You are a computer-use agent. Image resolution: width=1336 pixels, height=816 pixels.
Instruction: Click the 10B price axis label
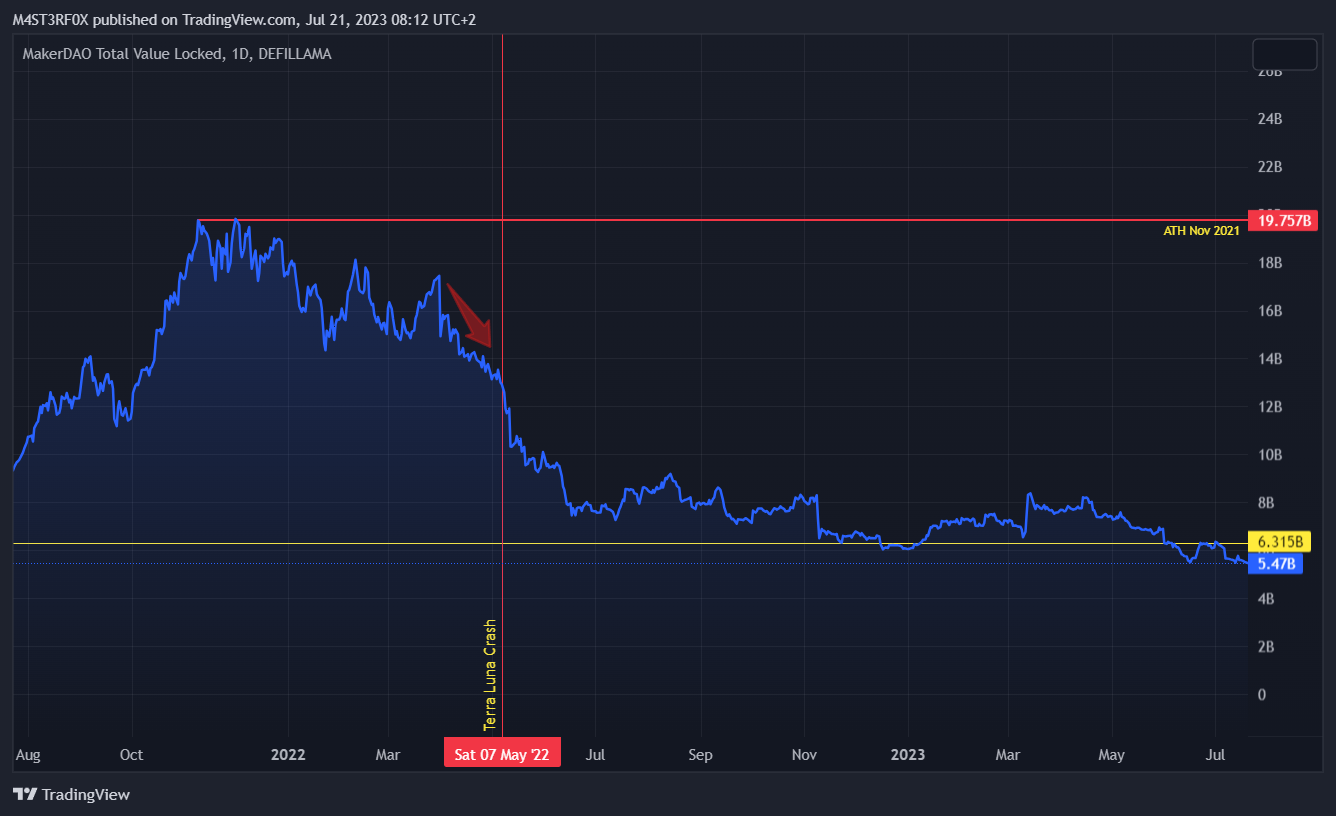[1269, 455]
